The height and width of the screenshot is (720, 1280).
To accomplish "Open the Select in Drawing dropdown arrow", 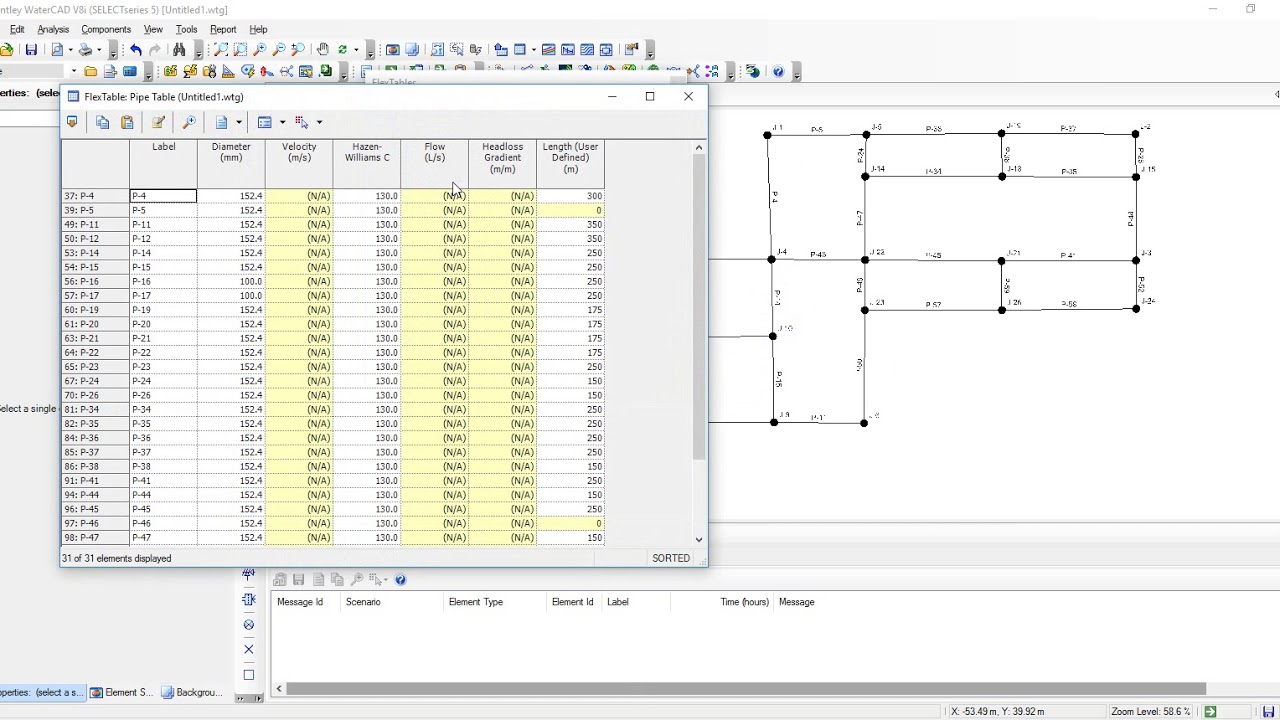I will coord(319,122).
